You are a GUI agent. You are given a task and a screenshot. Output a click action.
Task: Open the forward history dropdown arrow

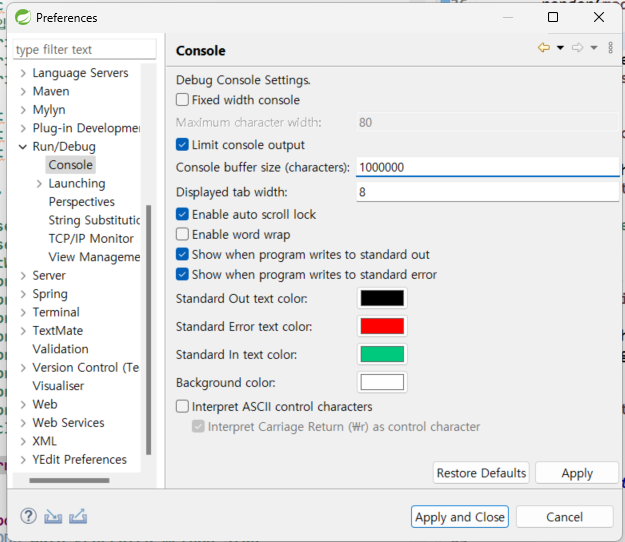594,48
